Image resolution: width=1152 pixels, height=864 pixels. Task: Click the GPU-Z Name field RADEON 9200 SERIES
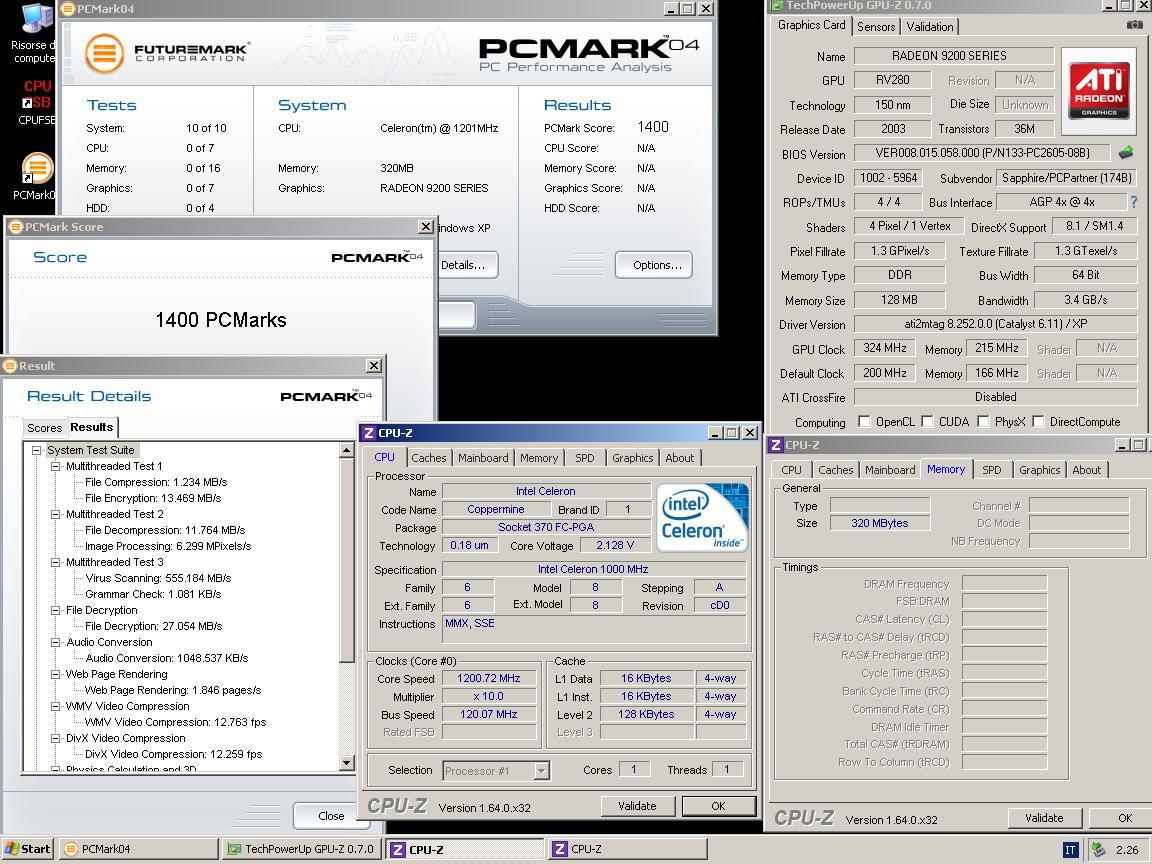954,56
